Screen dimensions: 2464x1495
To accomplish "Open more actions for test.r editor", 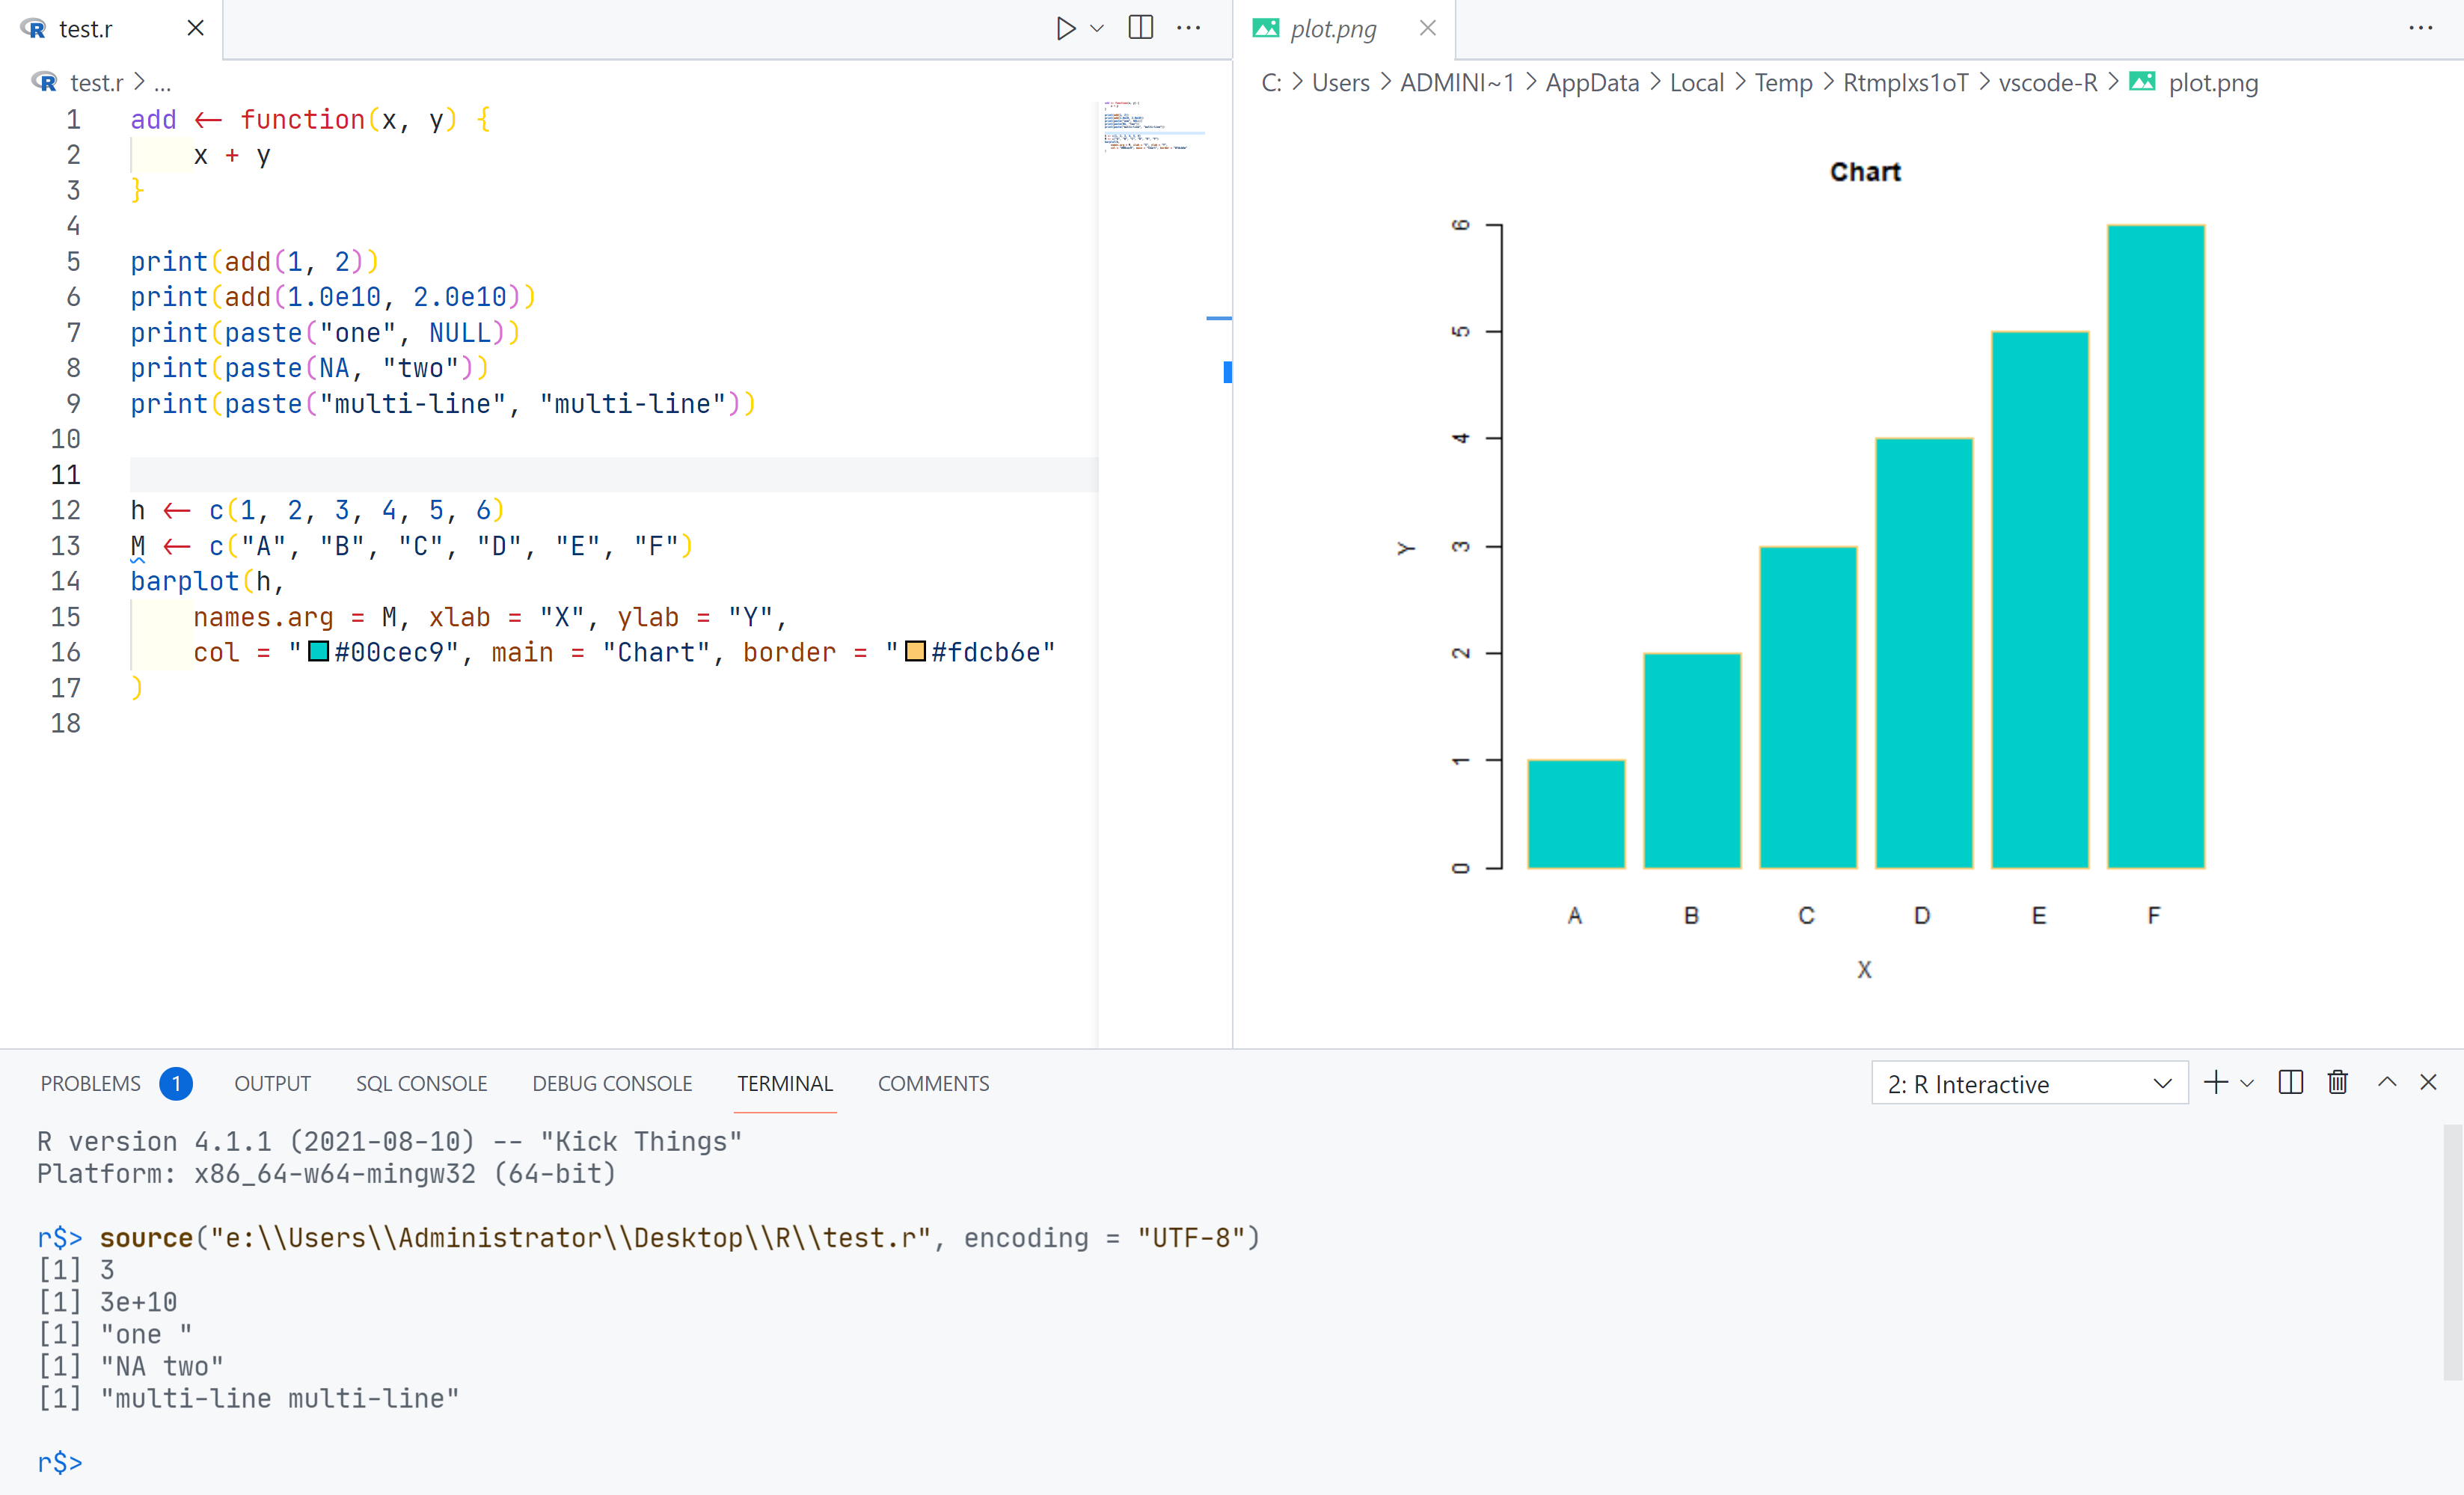I will pos(1189,28).
